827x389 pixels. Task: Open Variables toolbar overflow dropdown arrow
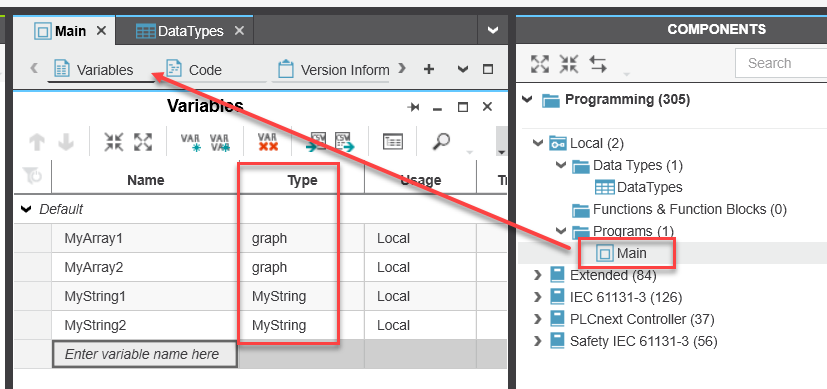coord(501,152)
